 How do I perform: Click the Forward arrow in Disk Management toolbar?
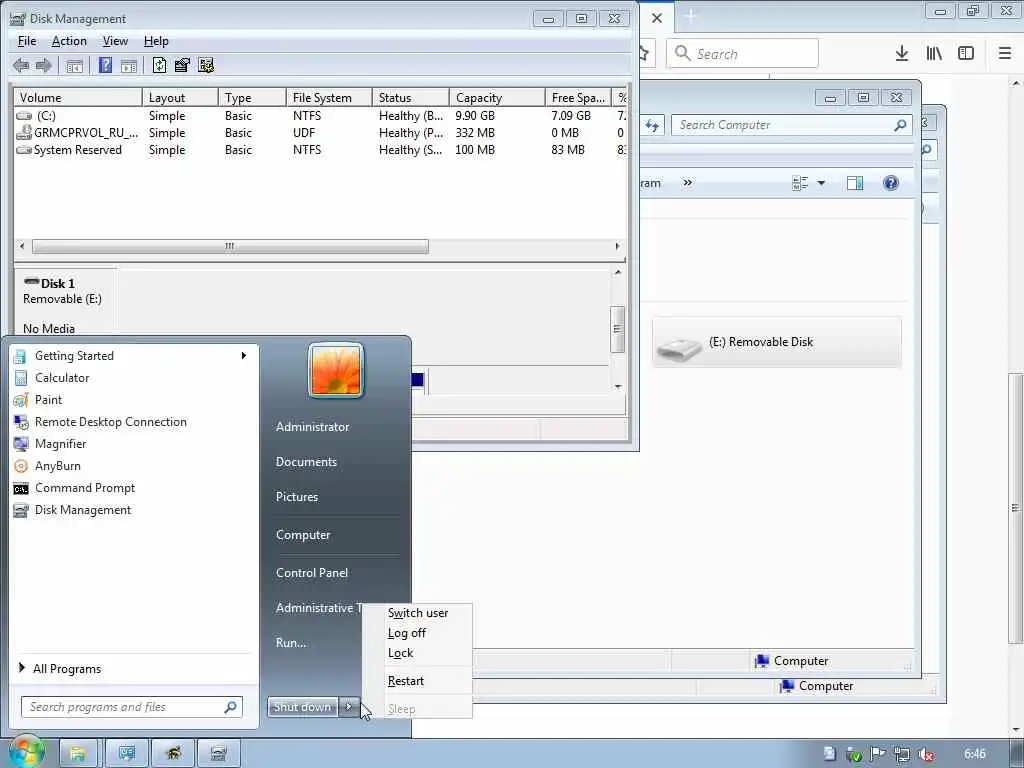click(44, 65)
